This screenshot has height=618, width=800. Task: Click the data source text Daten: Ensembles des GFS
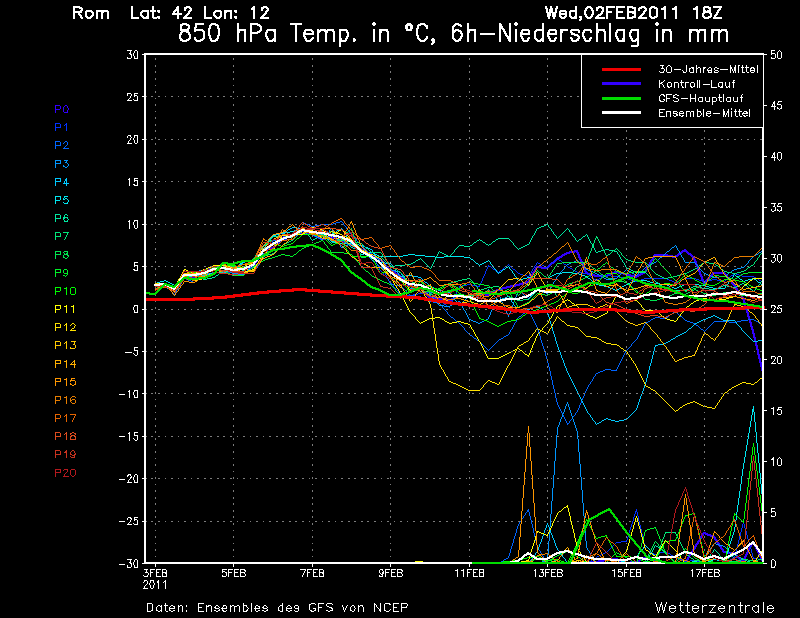click(x=277, y=608)
